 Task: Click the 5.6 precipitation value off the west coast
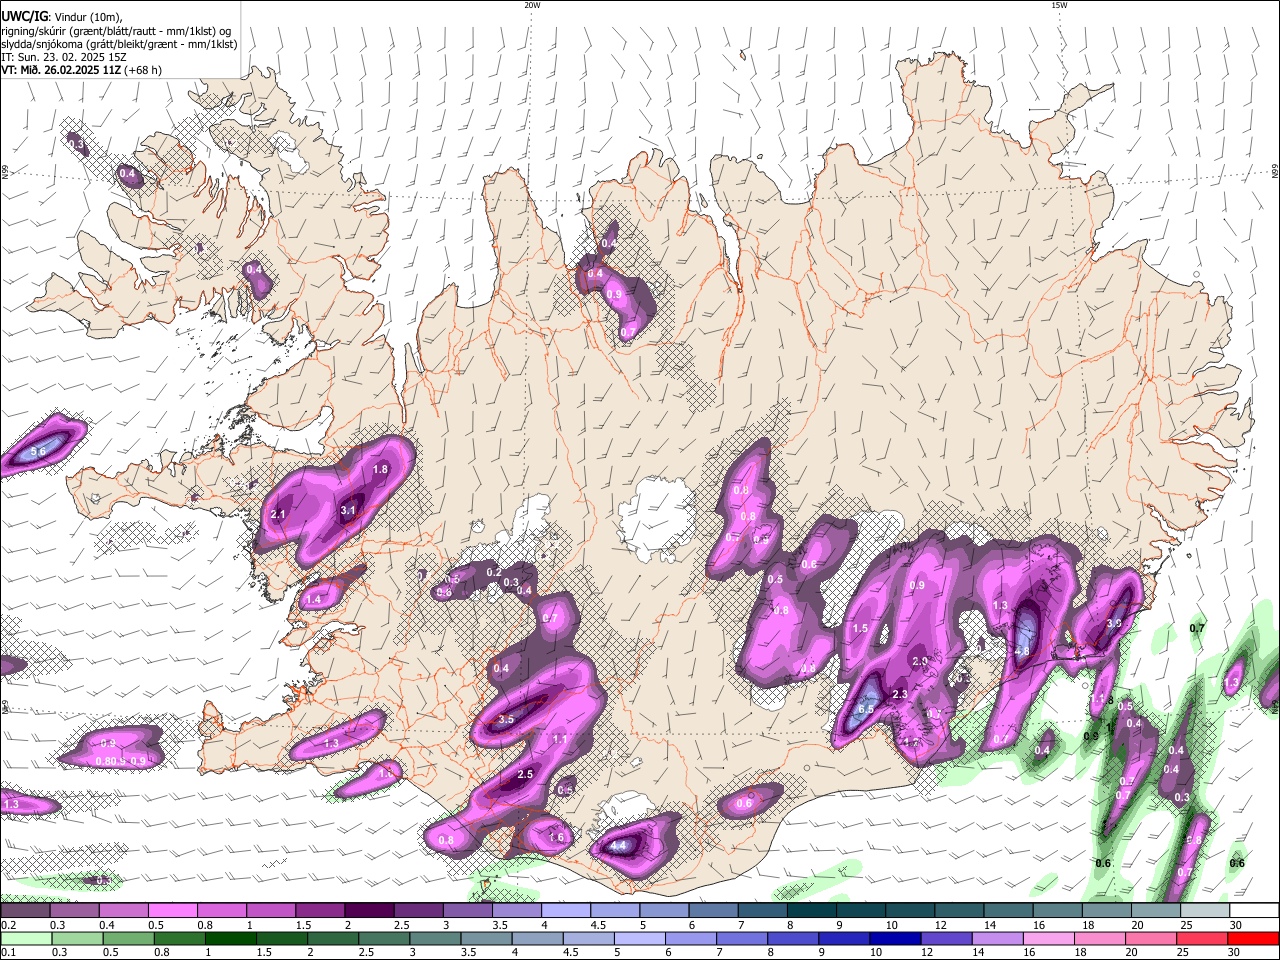coord(38,453)
